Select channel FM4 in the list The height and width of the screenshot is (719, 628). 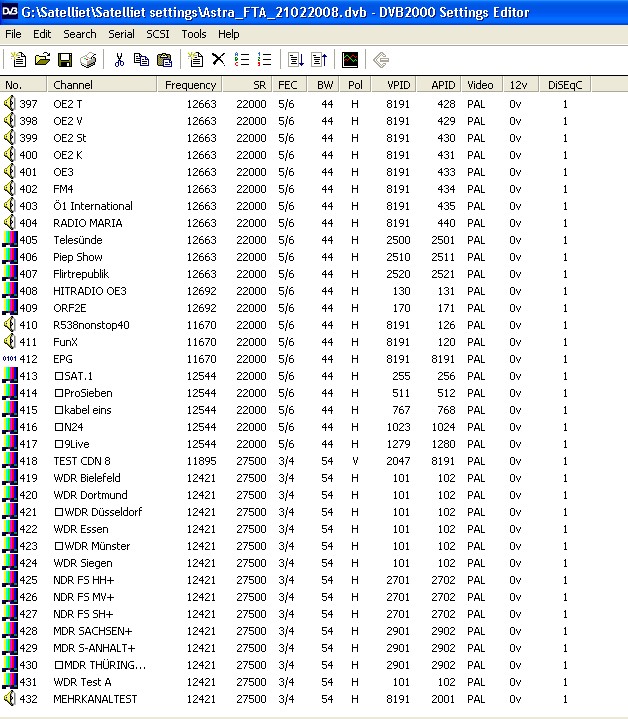(x=63, y=189)
